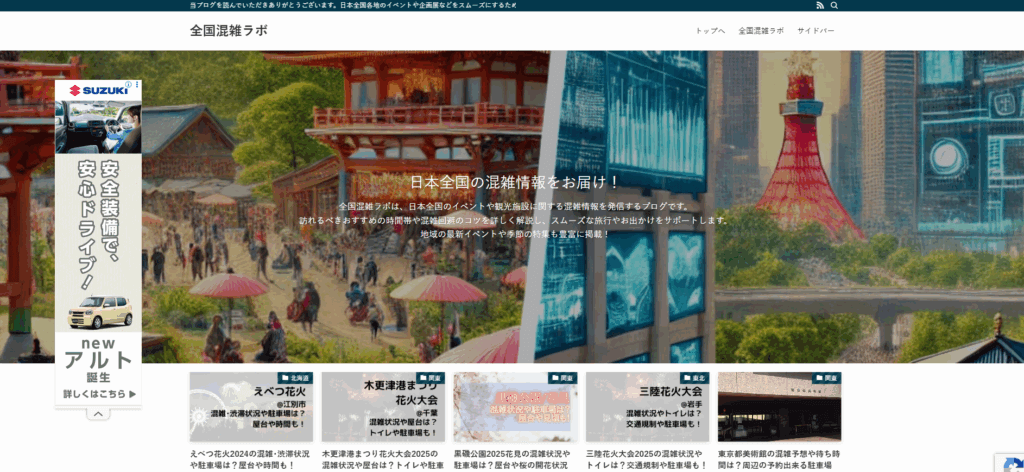1024x472 pixels.
Task: Click the ad info icon on the Suzuki ad
Action: [129, 85]
